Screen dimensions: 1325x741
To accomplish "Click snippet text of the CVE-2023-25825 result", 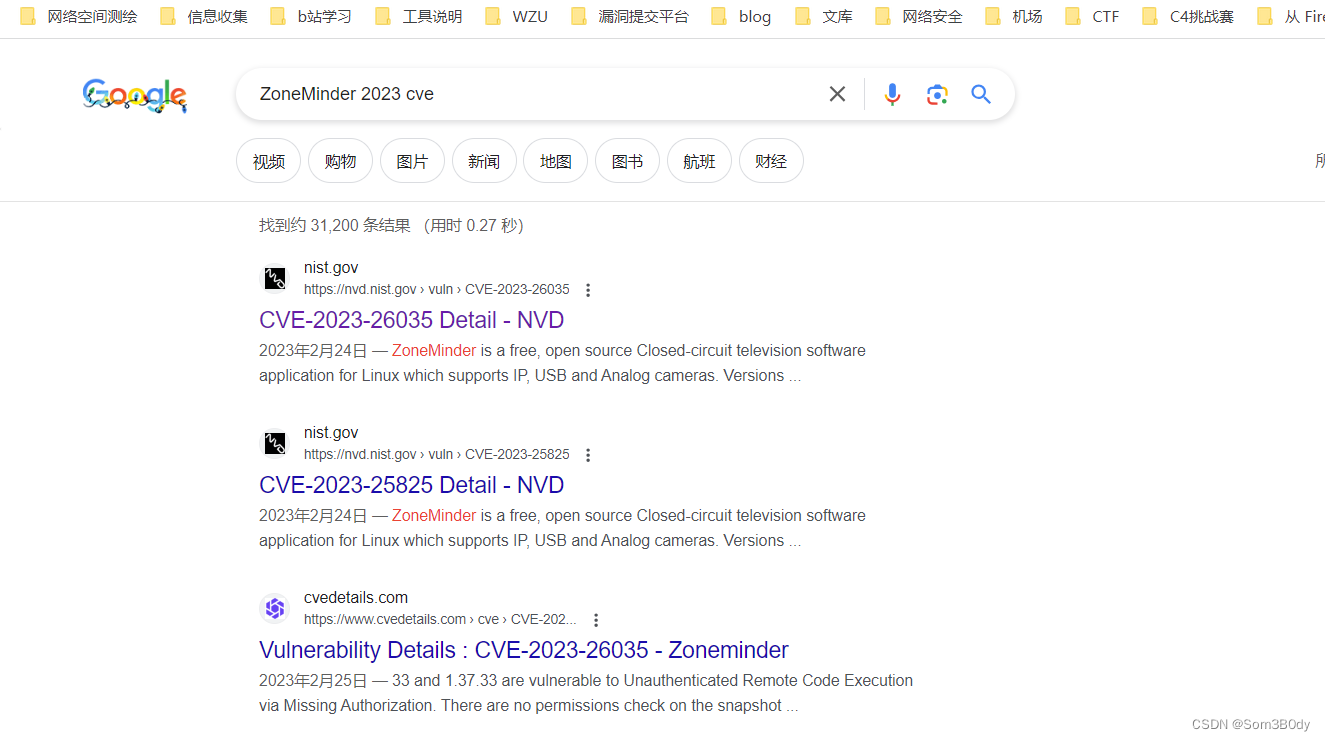I will [562, 528].
